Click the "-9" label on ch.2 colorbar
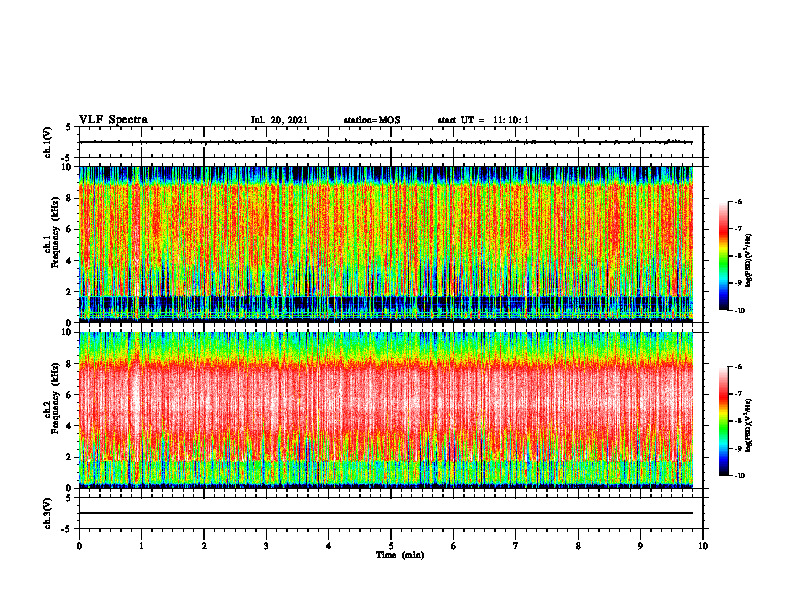The width and height of the screenshot is (792, 612). pyautogui.click(x=738, y=448)
